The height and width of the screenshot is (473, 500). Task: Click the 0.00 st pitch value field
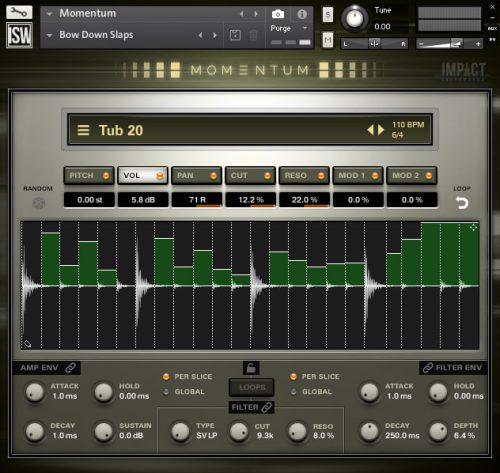coord(89,200)
